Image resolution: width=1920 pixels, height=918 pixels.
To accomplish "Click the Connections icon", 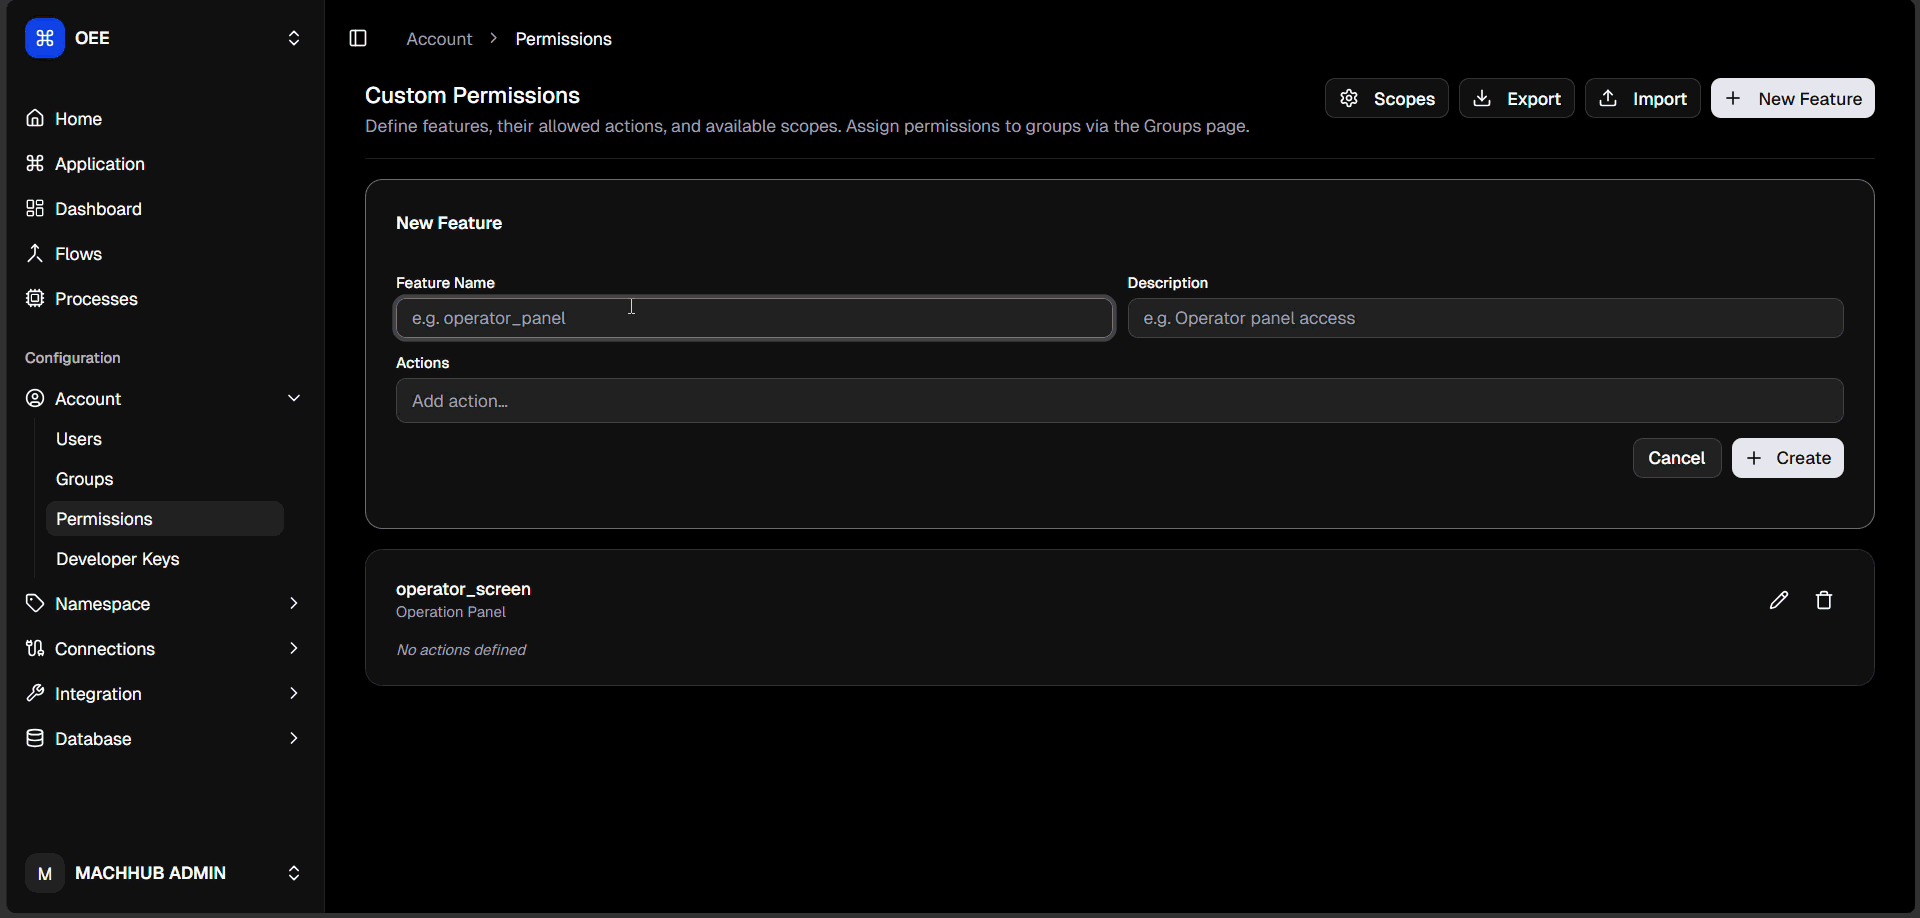I will (35, 648).
